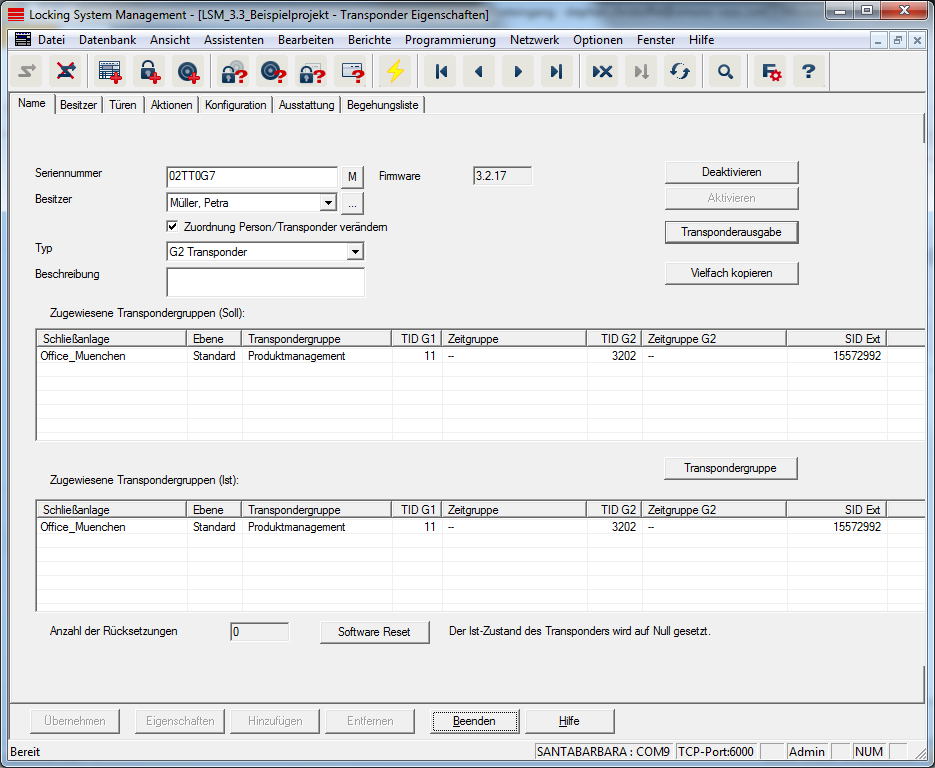Click the yellow lightning bolt programming icon
The image size is (935, 768).
pos(395,72)
